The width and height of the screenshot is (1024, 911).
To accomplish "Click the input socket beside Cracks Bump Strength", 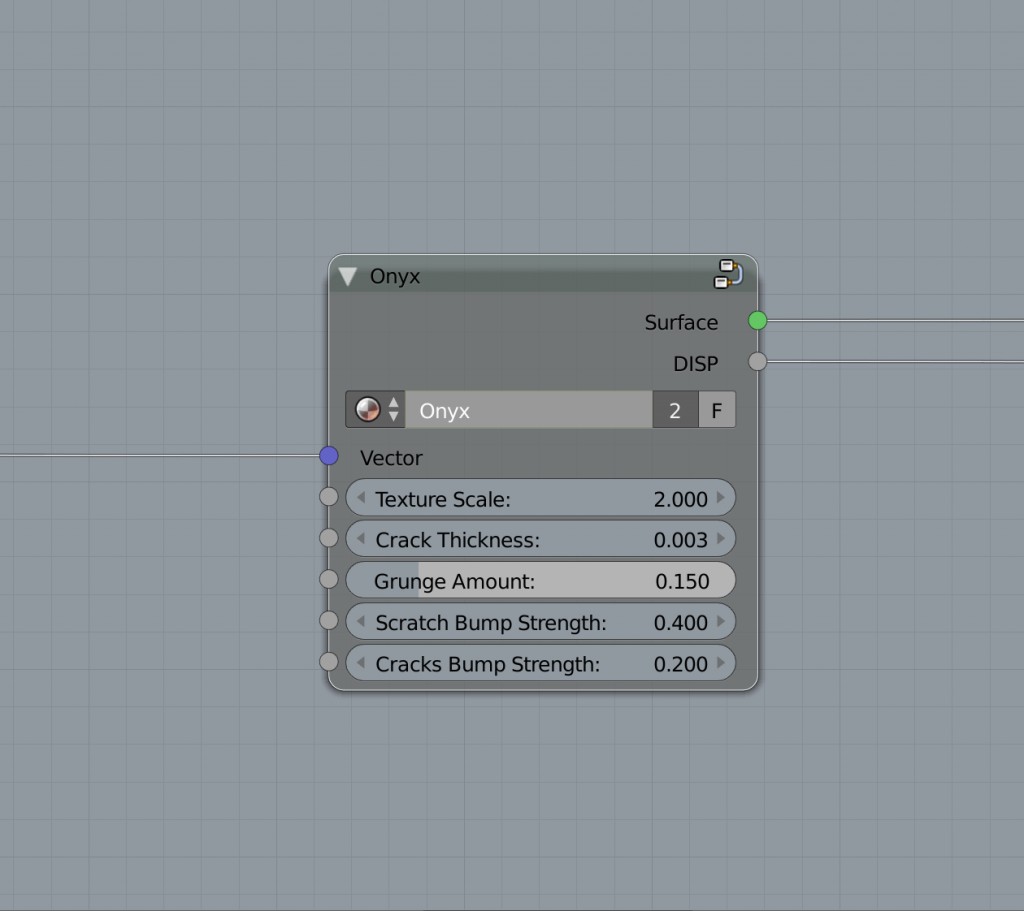I will (x=328, y=661).
